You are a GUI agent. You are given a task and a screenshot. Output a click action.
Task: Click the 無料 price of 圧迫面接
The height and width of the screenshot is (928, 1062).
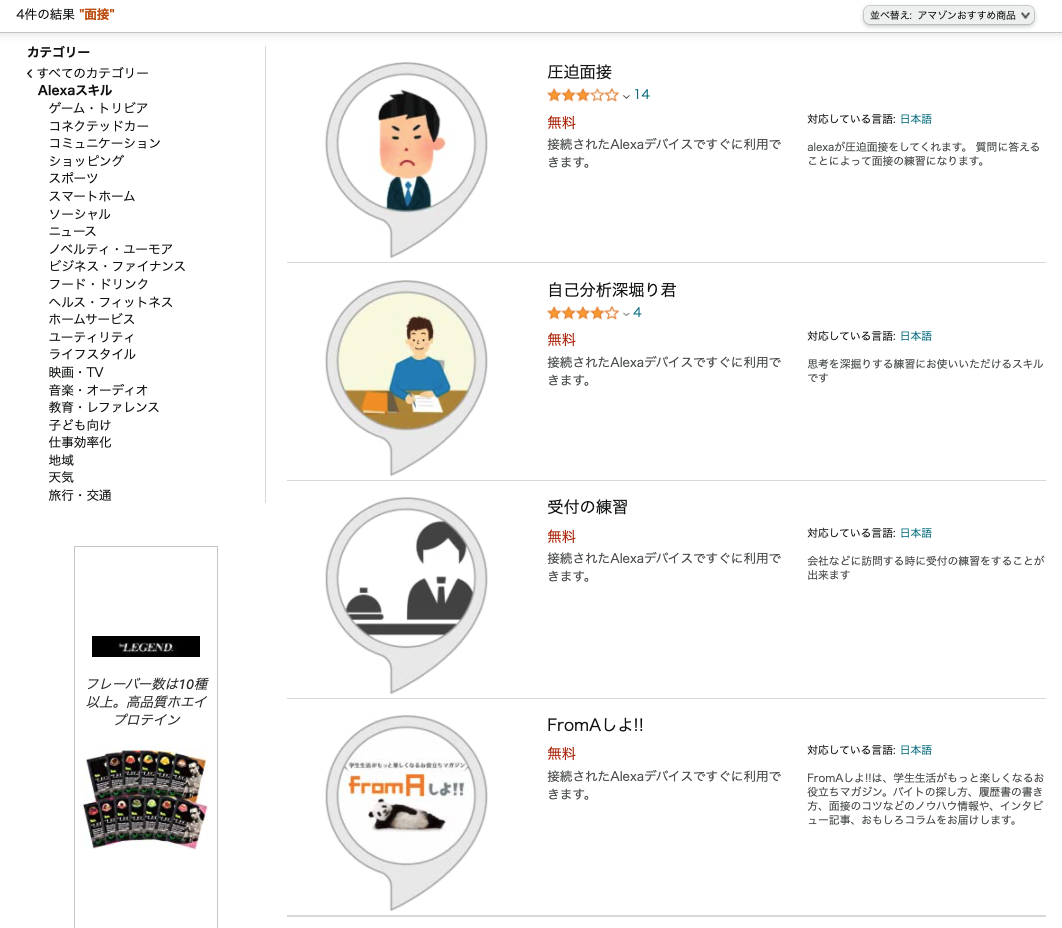[x=561, y=123]
